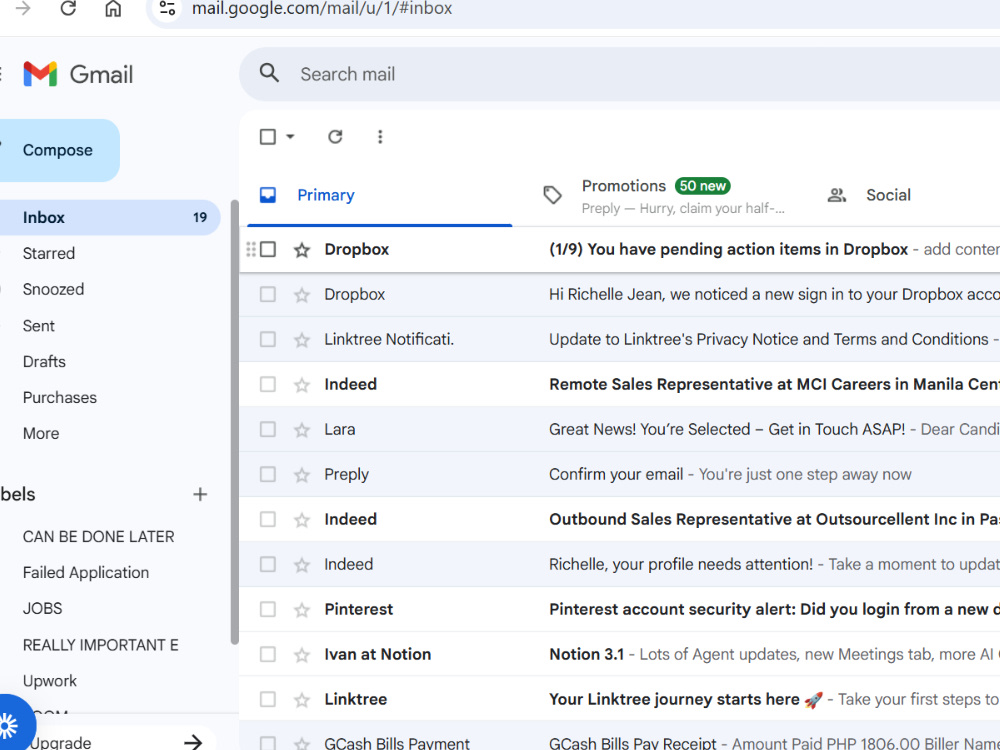Tick the Indeed Remote Sales Representative checkbox
The image size is (1000, 750).
pos(268,384)
